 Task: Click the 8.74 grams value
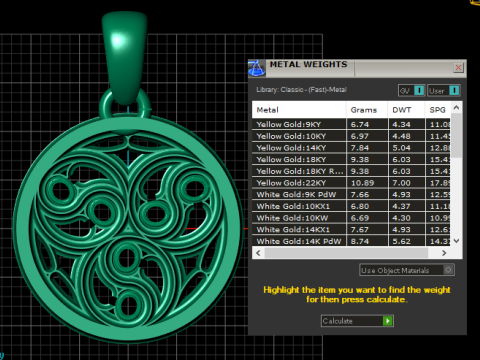tap(360, 241)
